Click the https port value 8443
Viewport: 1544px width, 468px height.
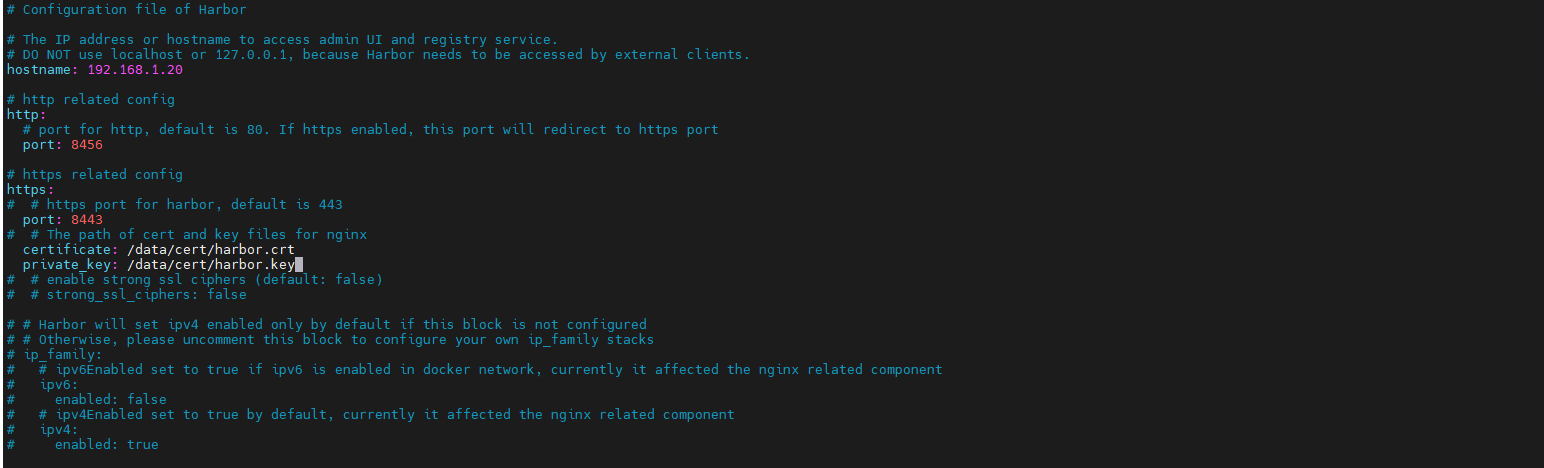pos(87,220)
